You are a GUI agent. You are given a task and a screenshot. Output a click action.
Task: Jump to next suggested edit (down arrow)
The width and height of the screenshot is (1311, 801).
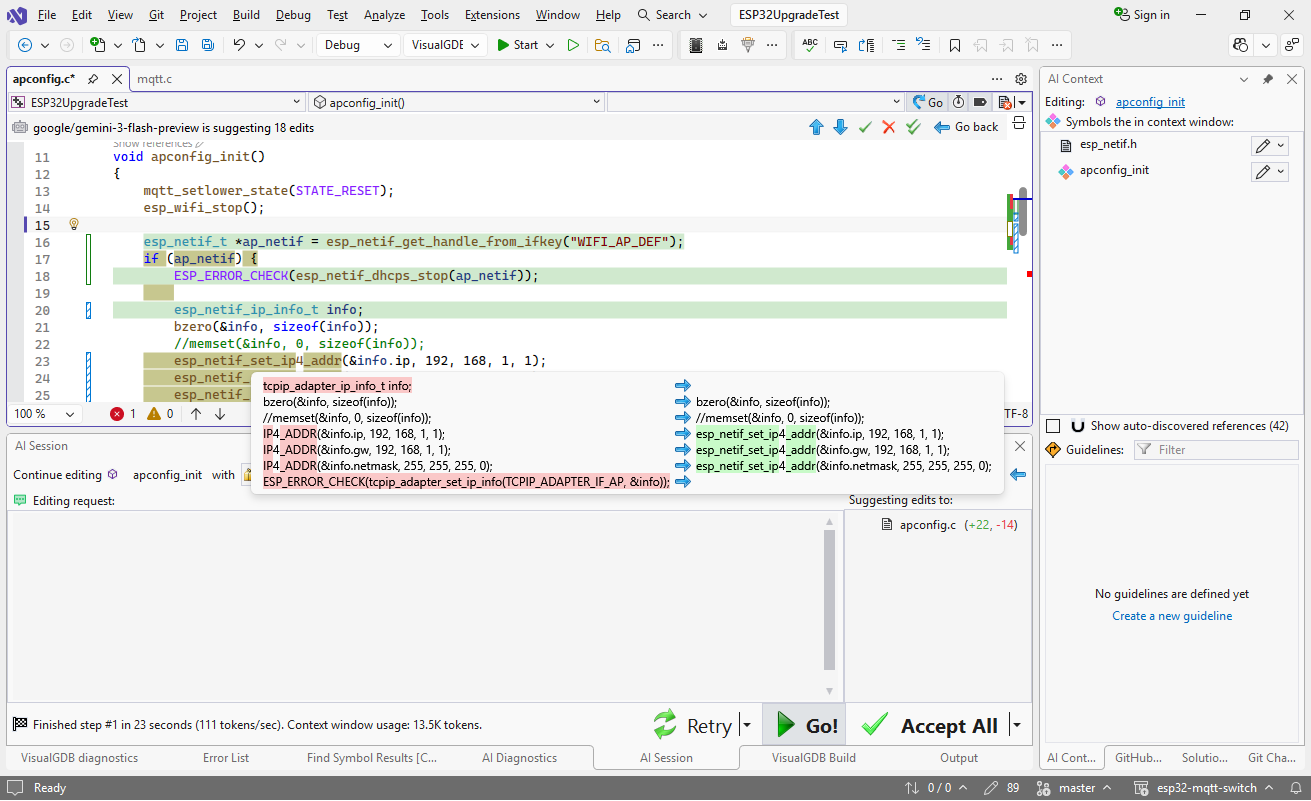pyautogui.click(x=840, y=127)
